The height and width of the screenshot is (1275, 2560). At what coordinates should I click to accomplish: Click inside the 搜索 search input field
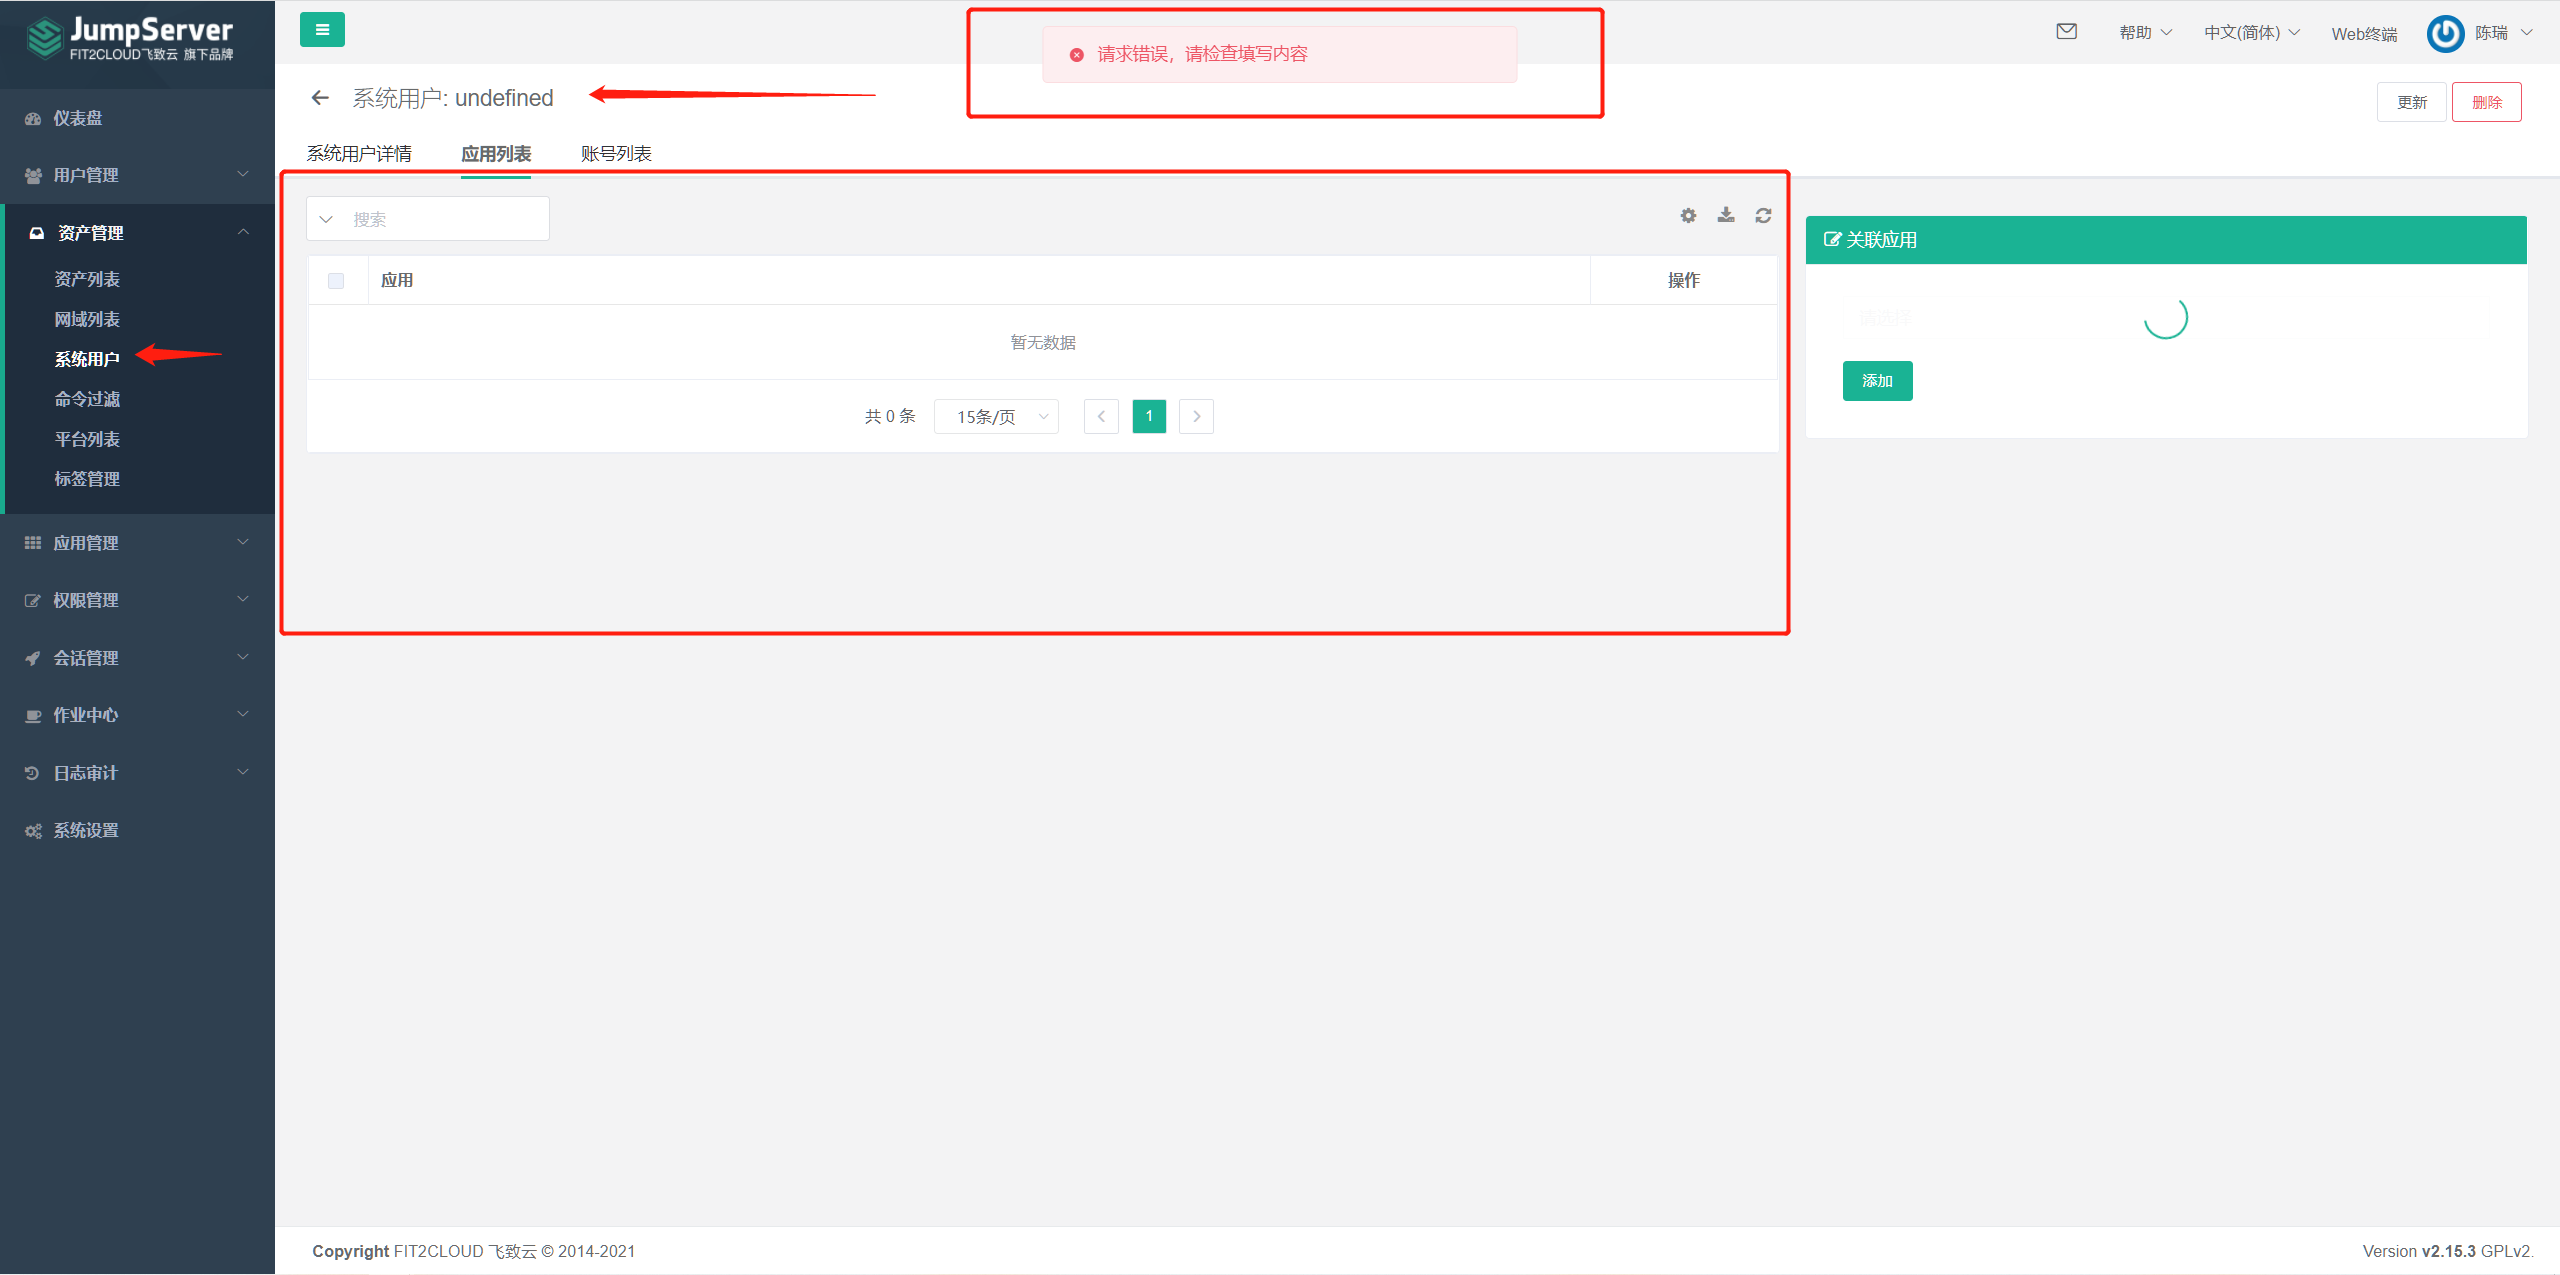[x=440, y=218]
